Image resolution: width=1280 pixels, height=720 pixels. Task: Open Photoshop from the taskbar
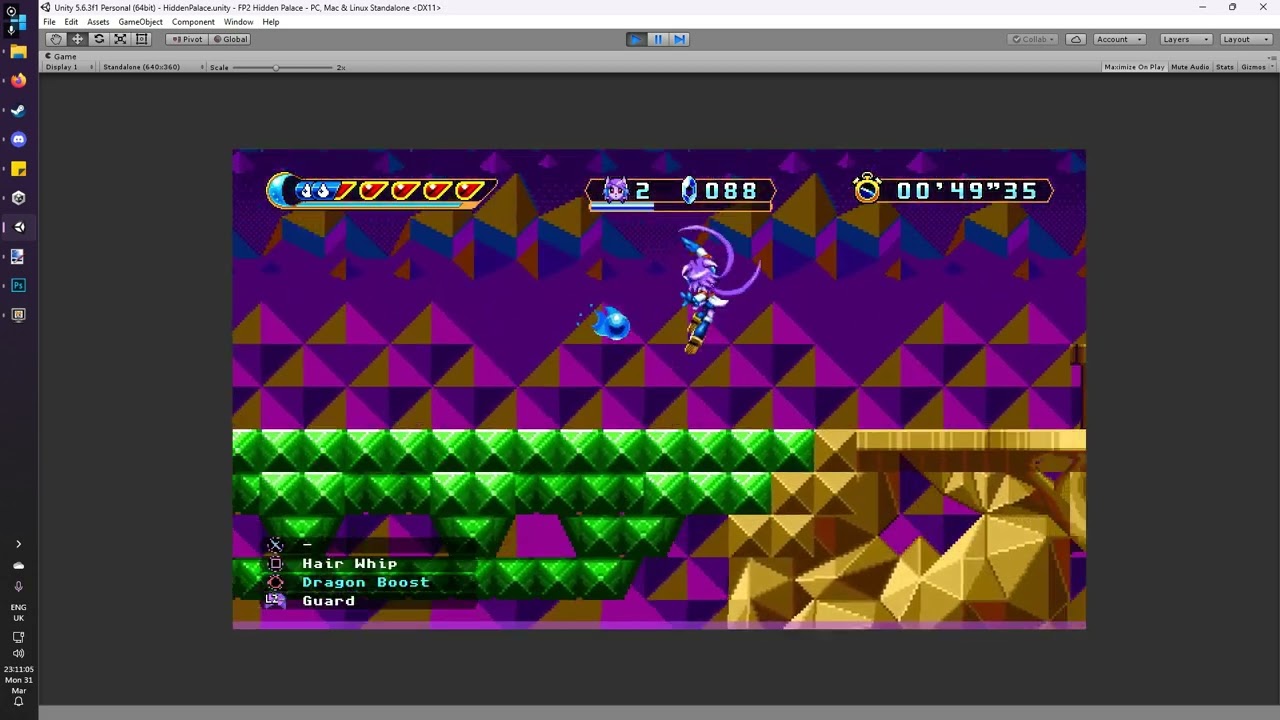(18, 285)
